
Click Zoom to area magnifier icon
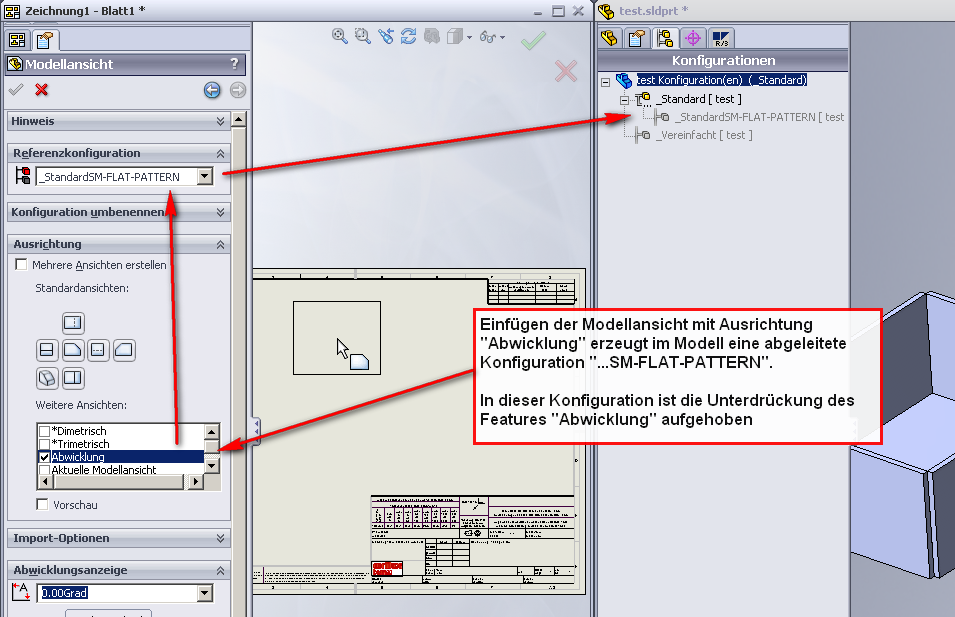(363, 37)
